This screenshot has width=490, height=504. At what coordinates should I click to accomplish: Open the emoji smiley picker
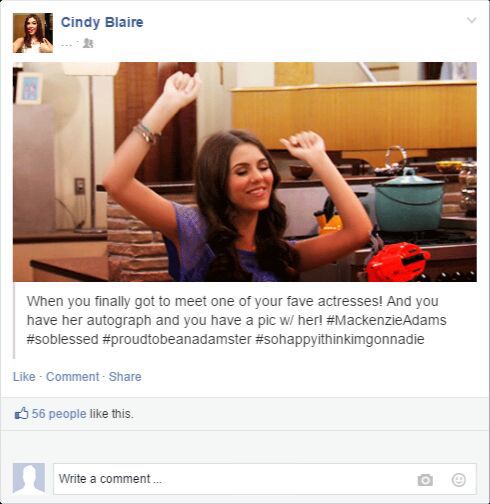[x=458, y=480]
